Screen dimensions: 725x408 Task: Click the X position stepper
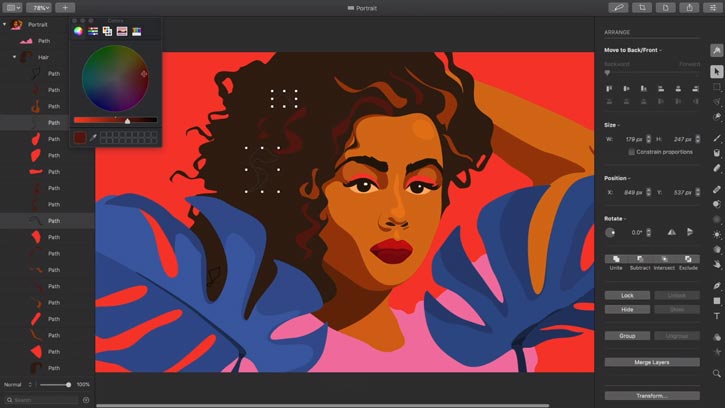(648, 192)
